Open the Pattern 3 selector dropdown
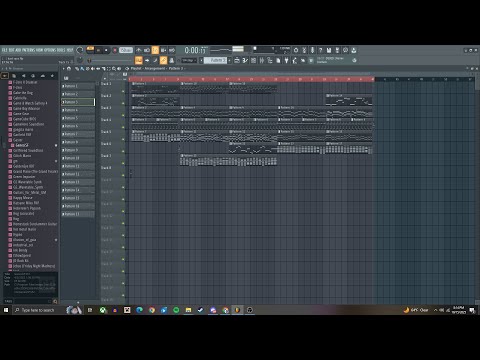 215,60
